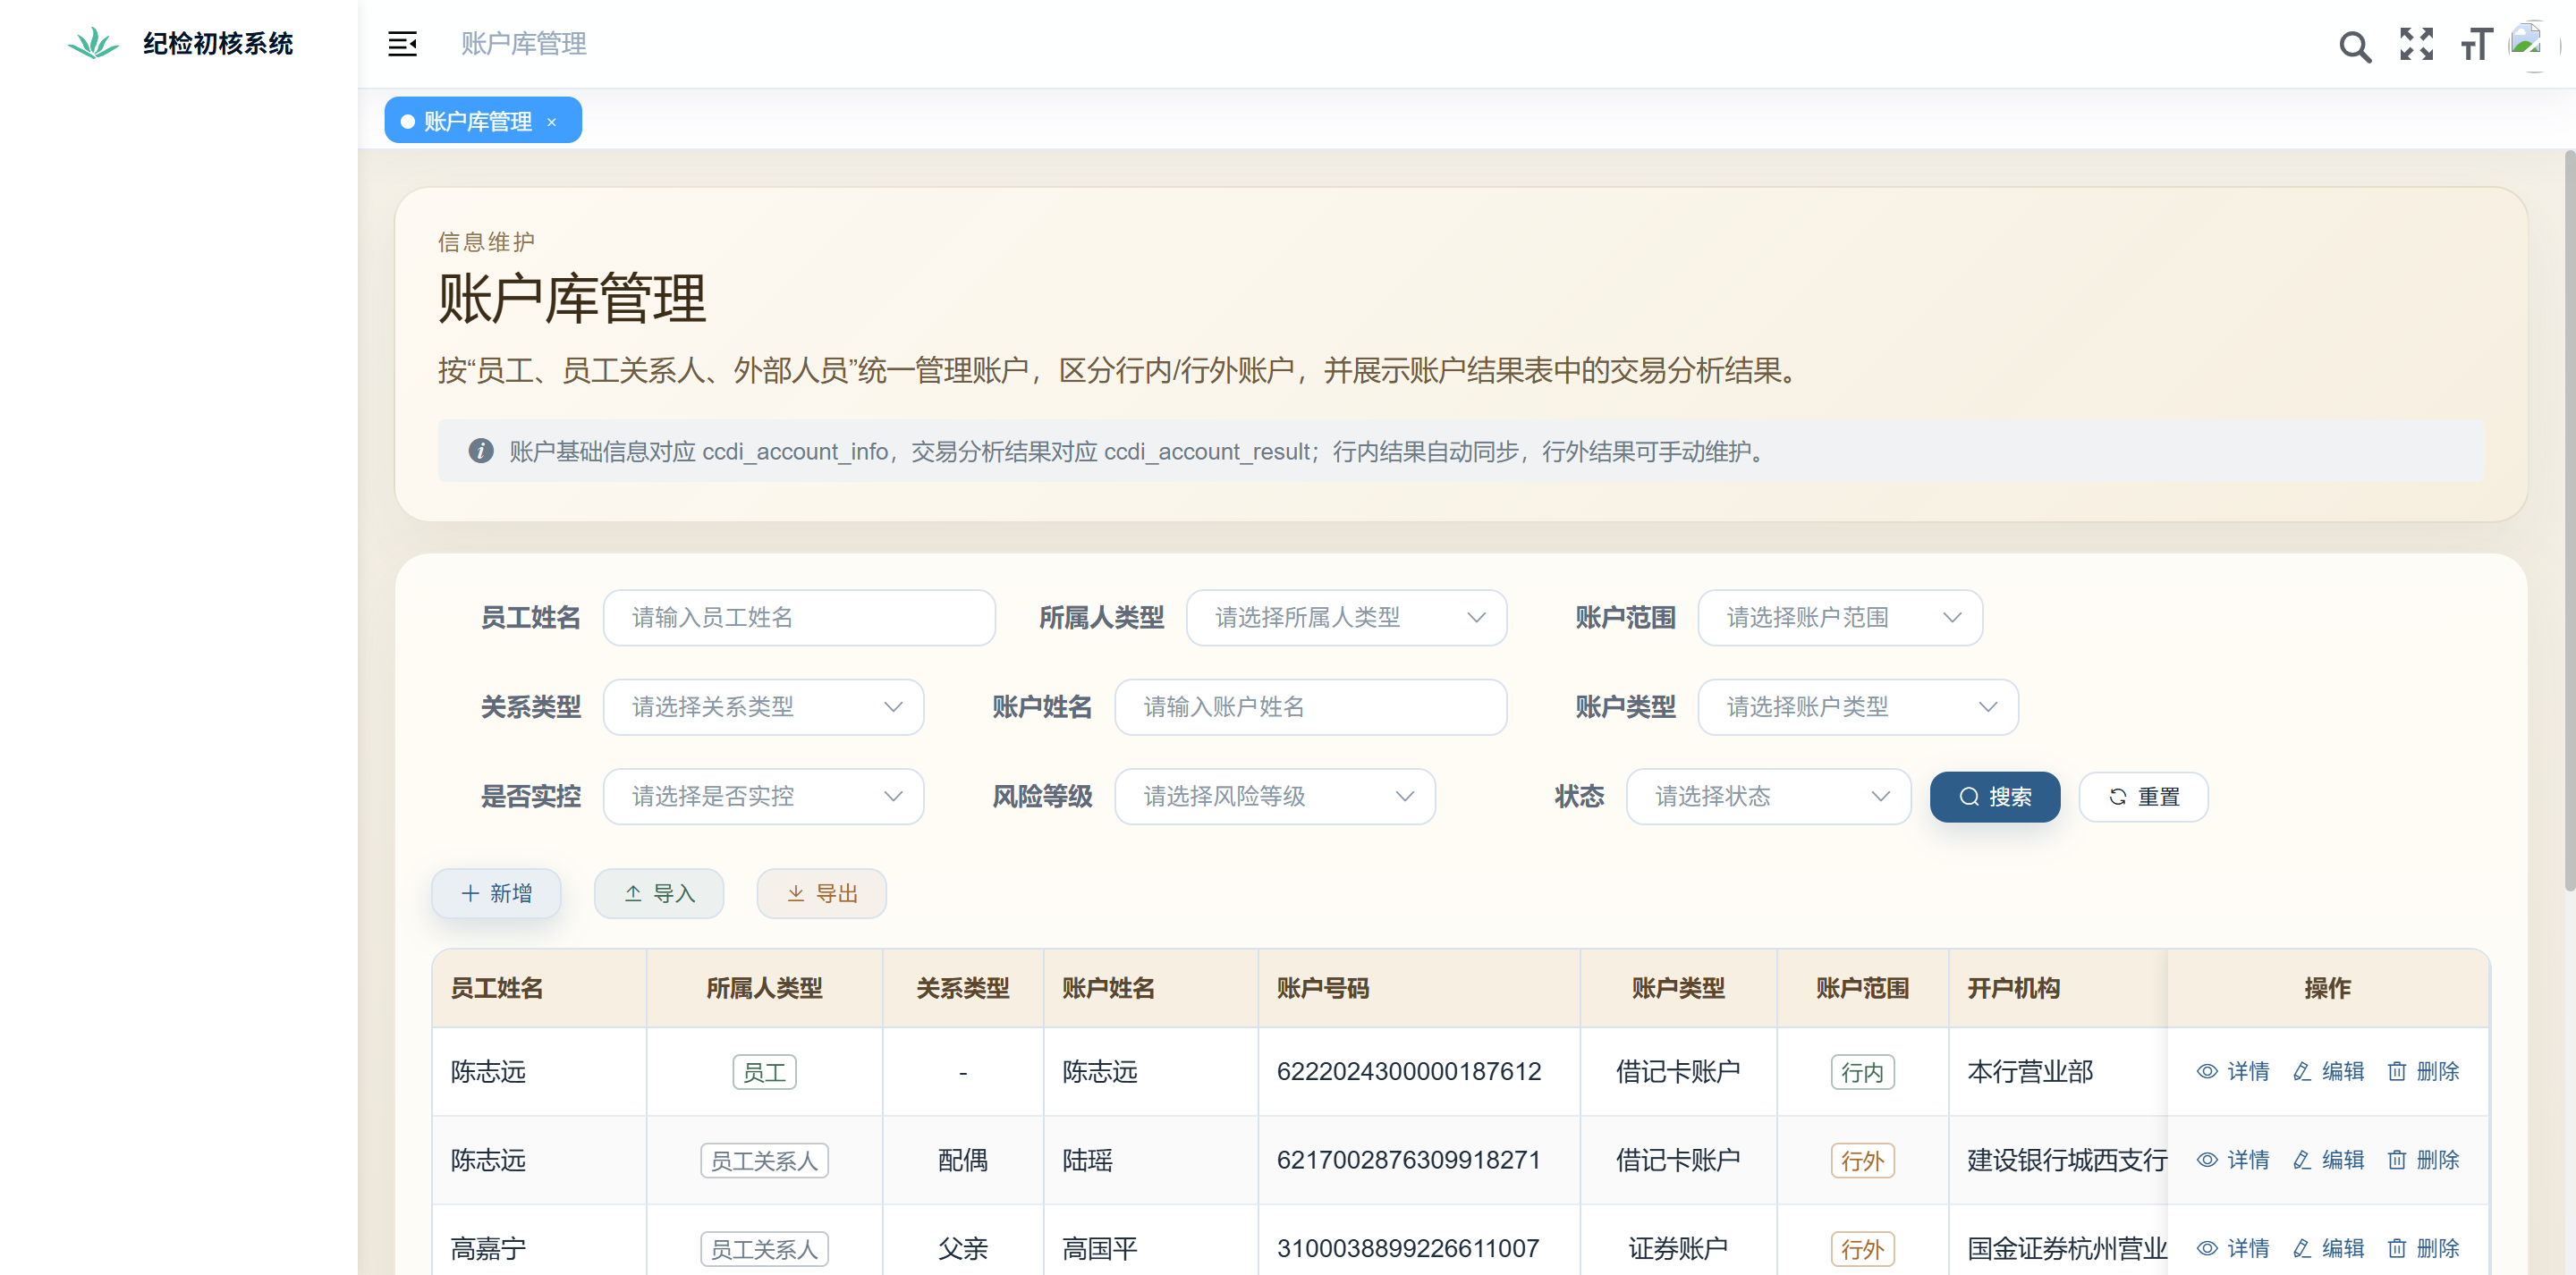Open the header search icon

click(2354, 46)
